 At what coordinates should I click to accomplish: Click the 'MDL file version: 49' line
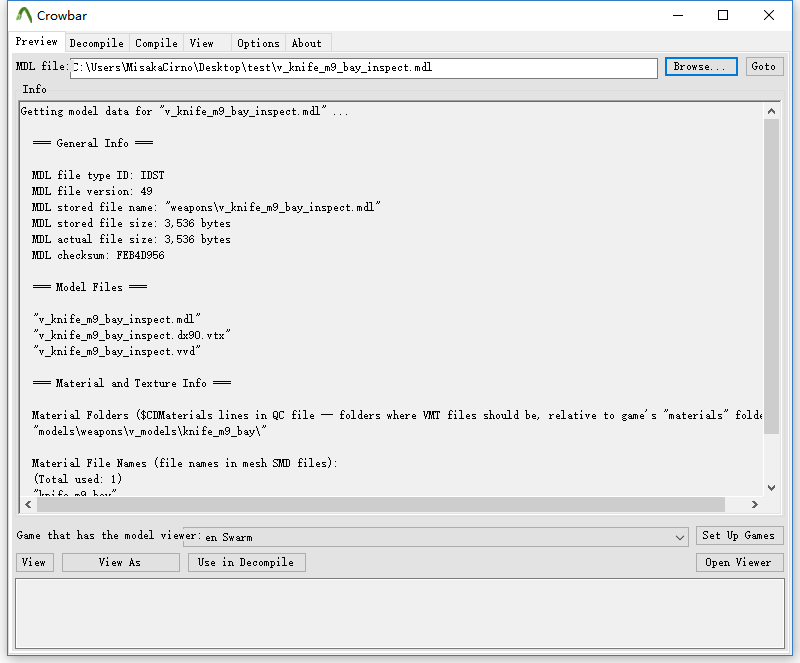pyautogui.click(x=92, y=191)
